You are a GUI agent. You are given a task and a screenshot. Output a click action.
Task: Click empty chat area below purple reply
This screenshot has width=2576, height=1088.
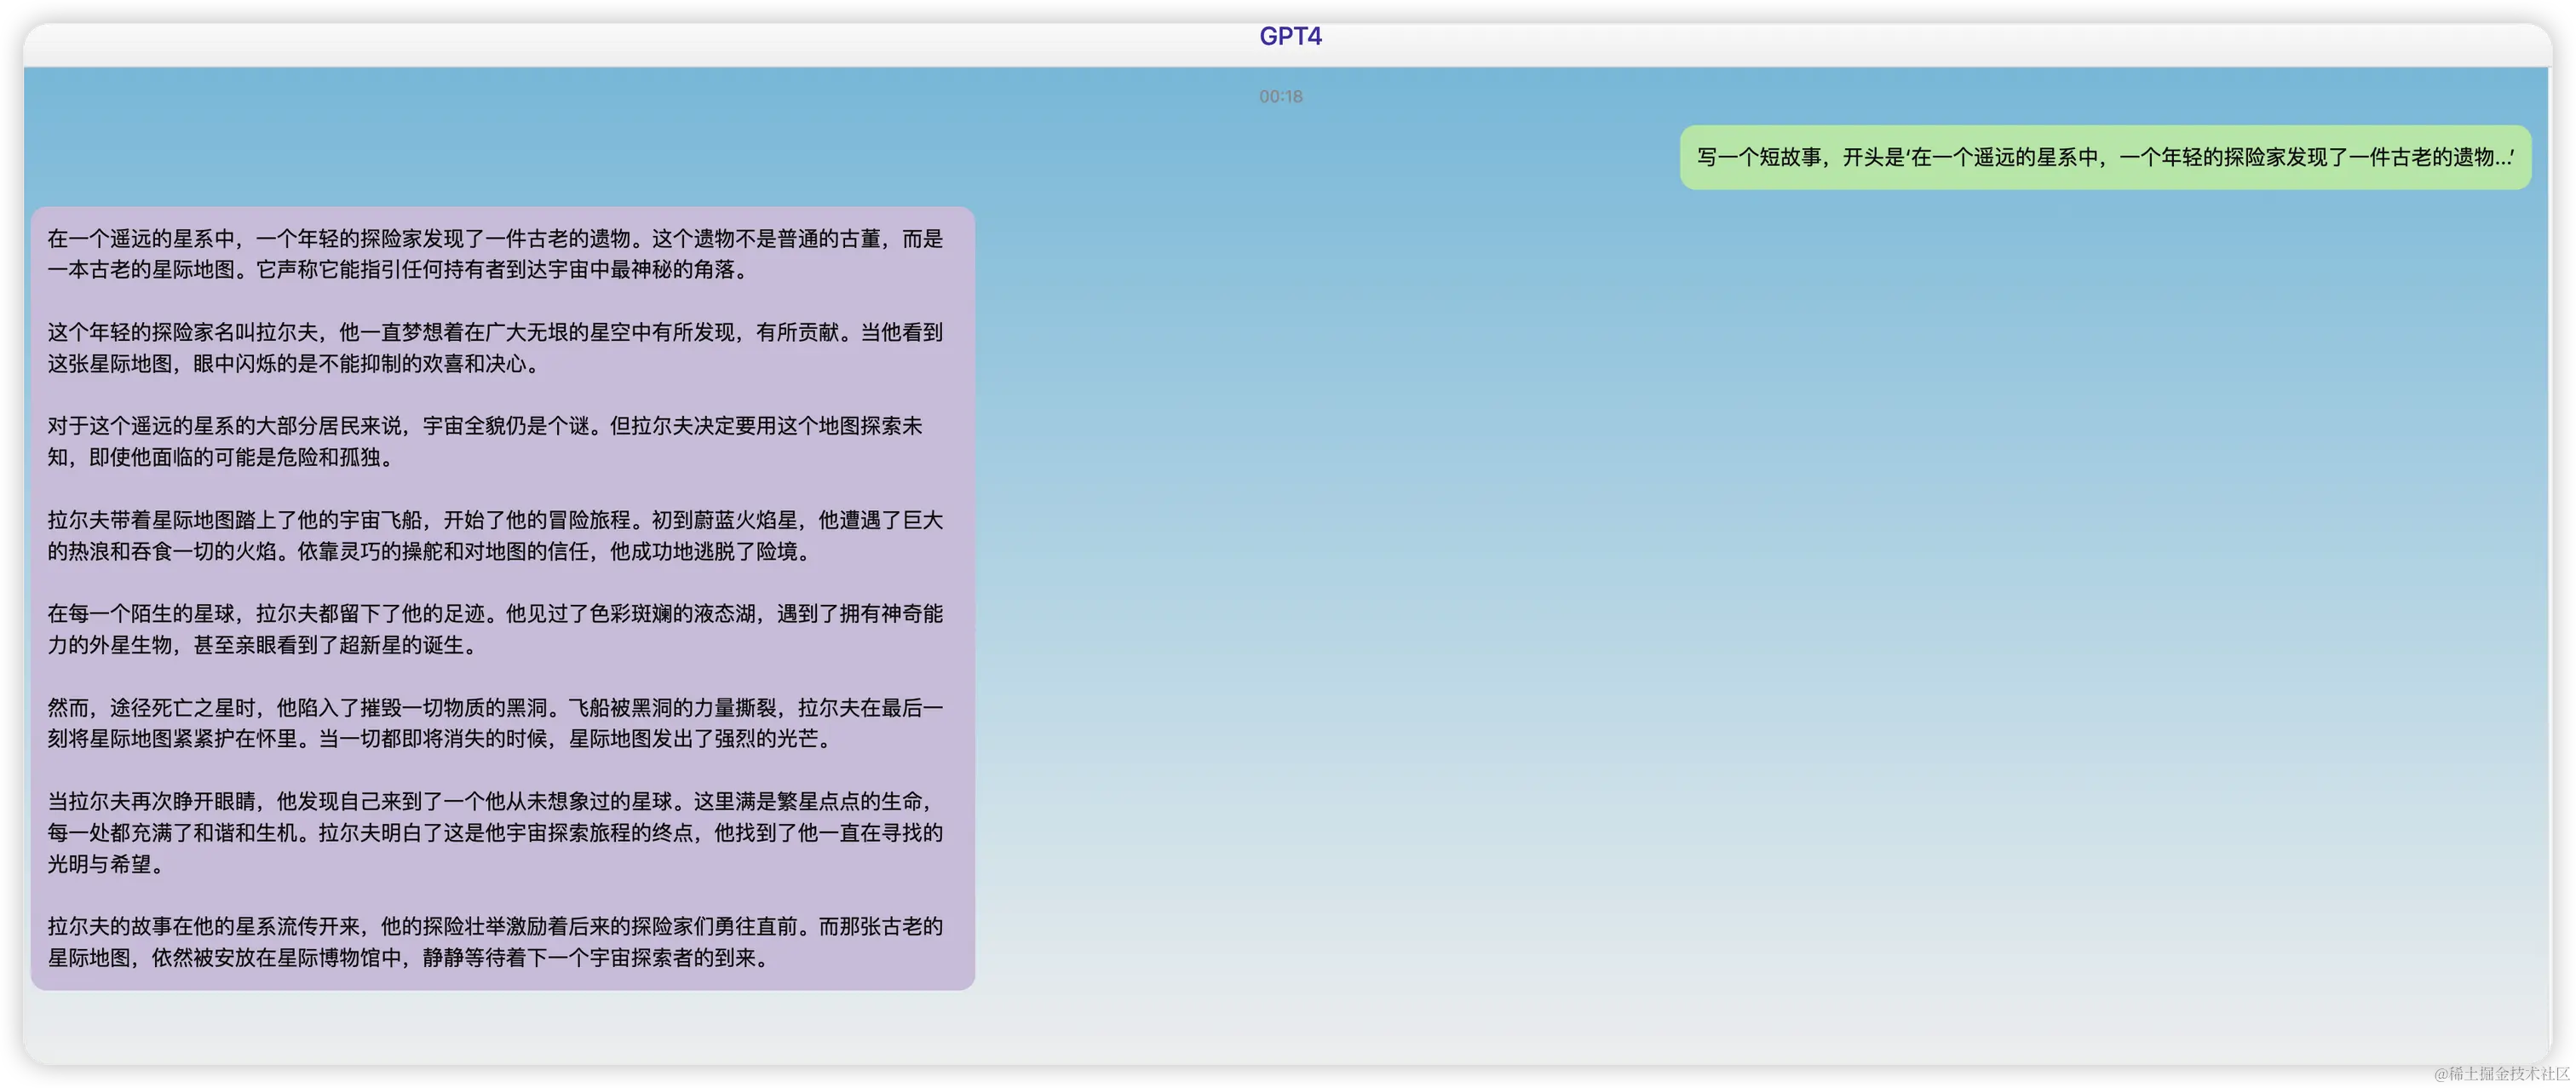tap(500, 1025)
